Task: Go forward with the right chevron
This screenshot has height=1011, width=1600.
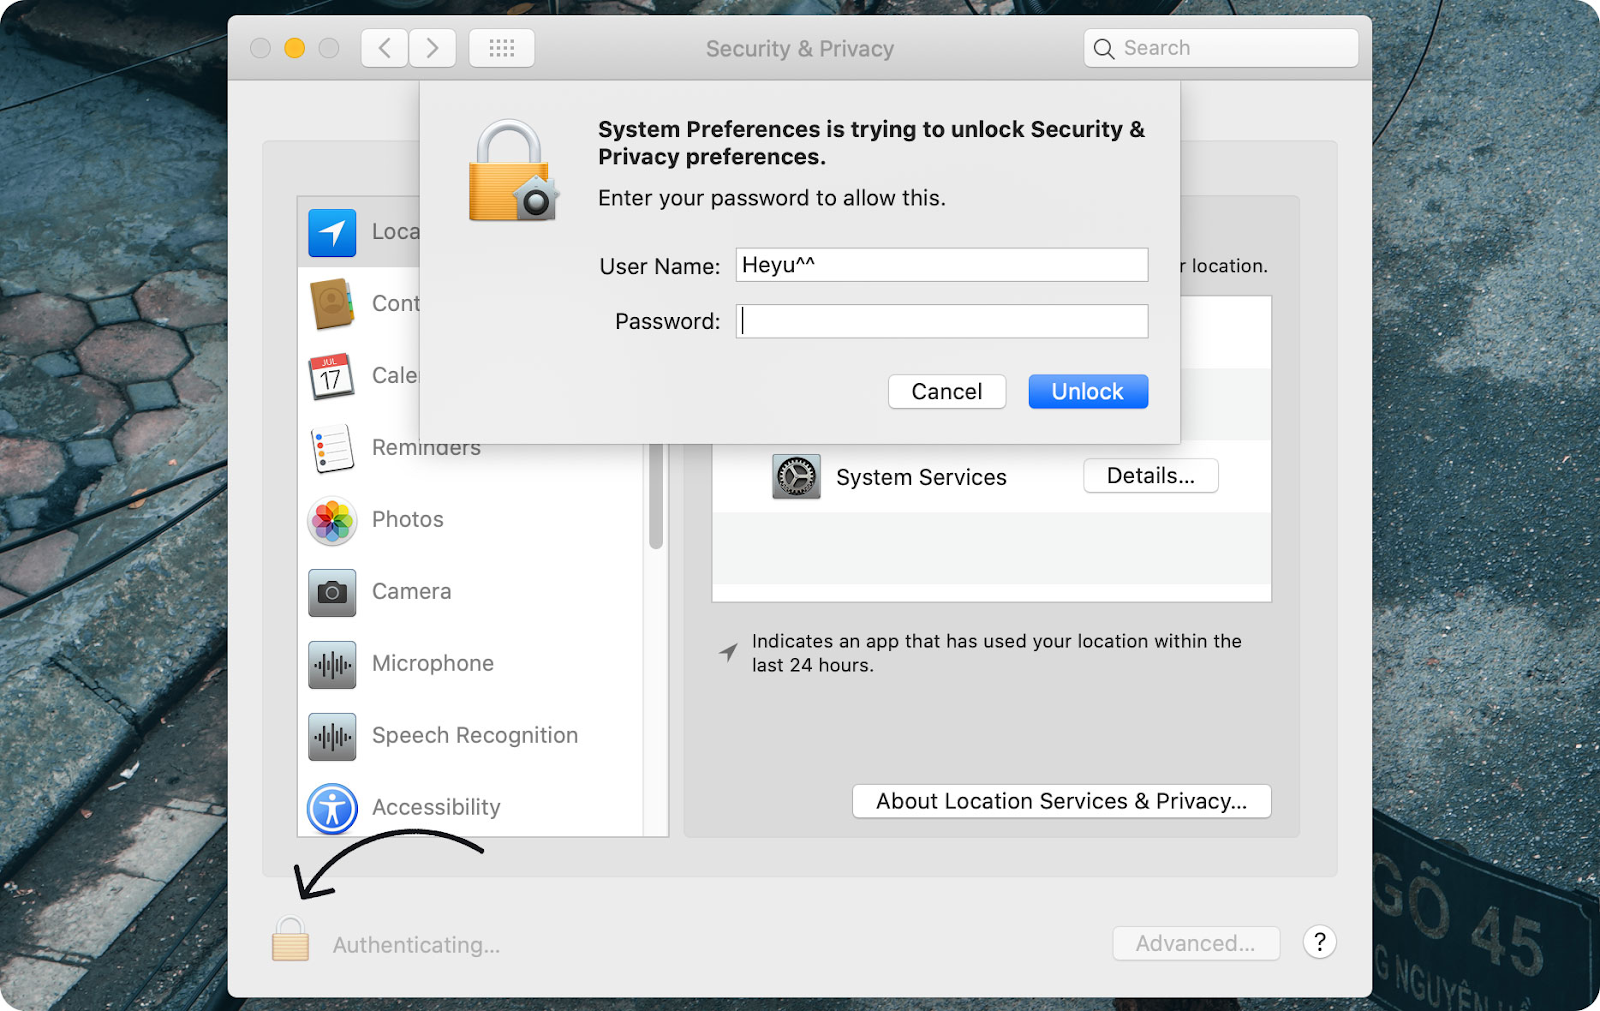Action: tap(432, 48)
